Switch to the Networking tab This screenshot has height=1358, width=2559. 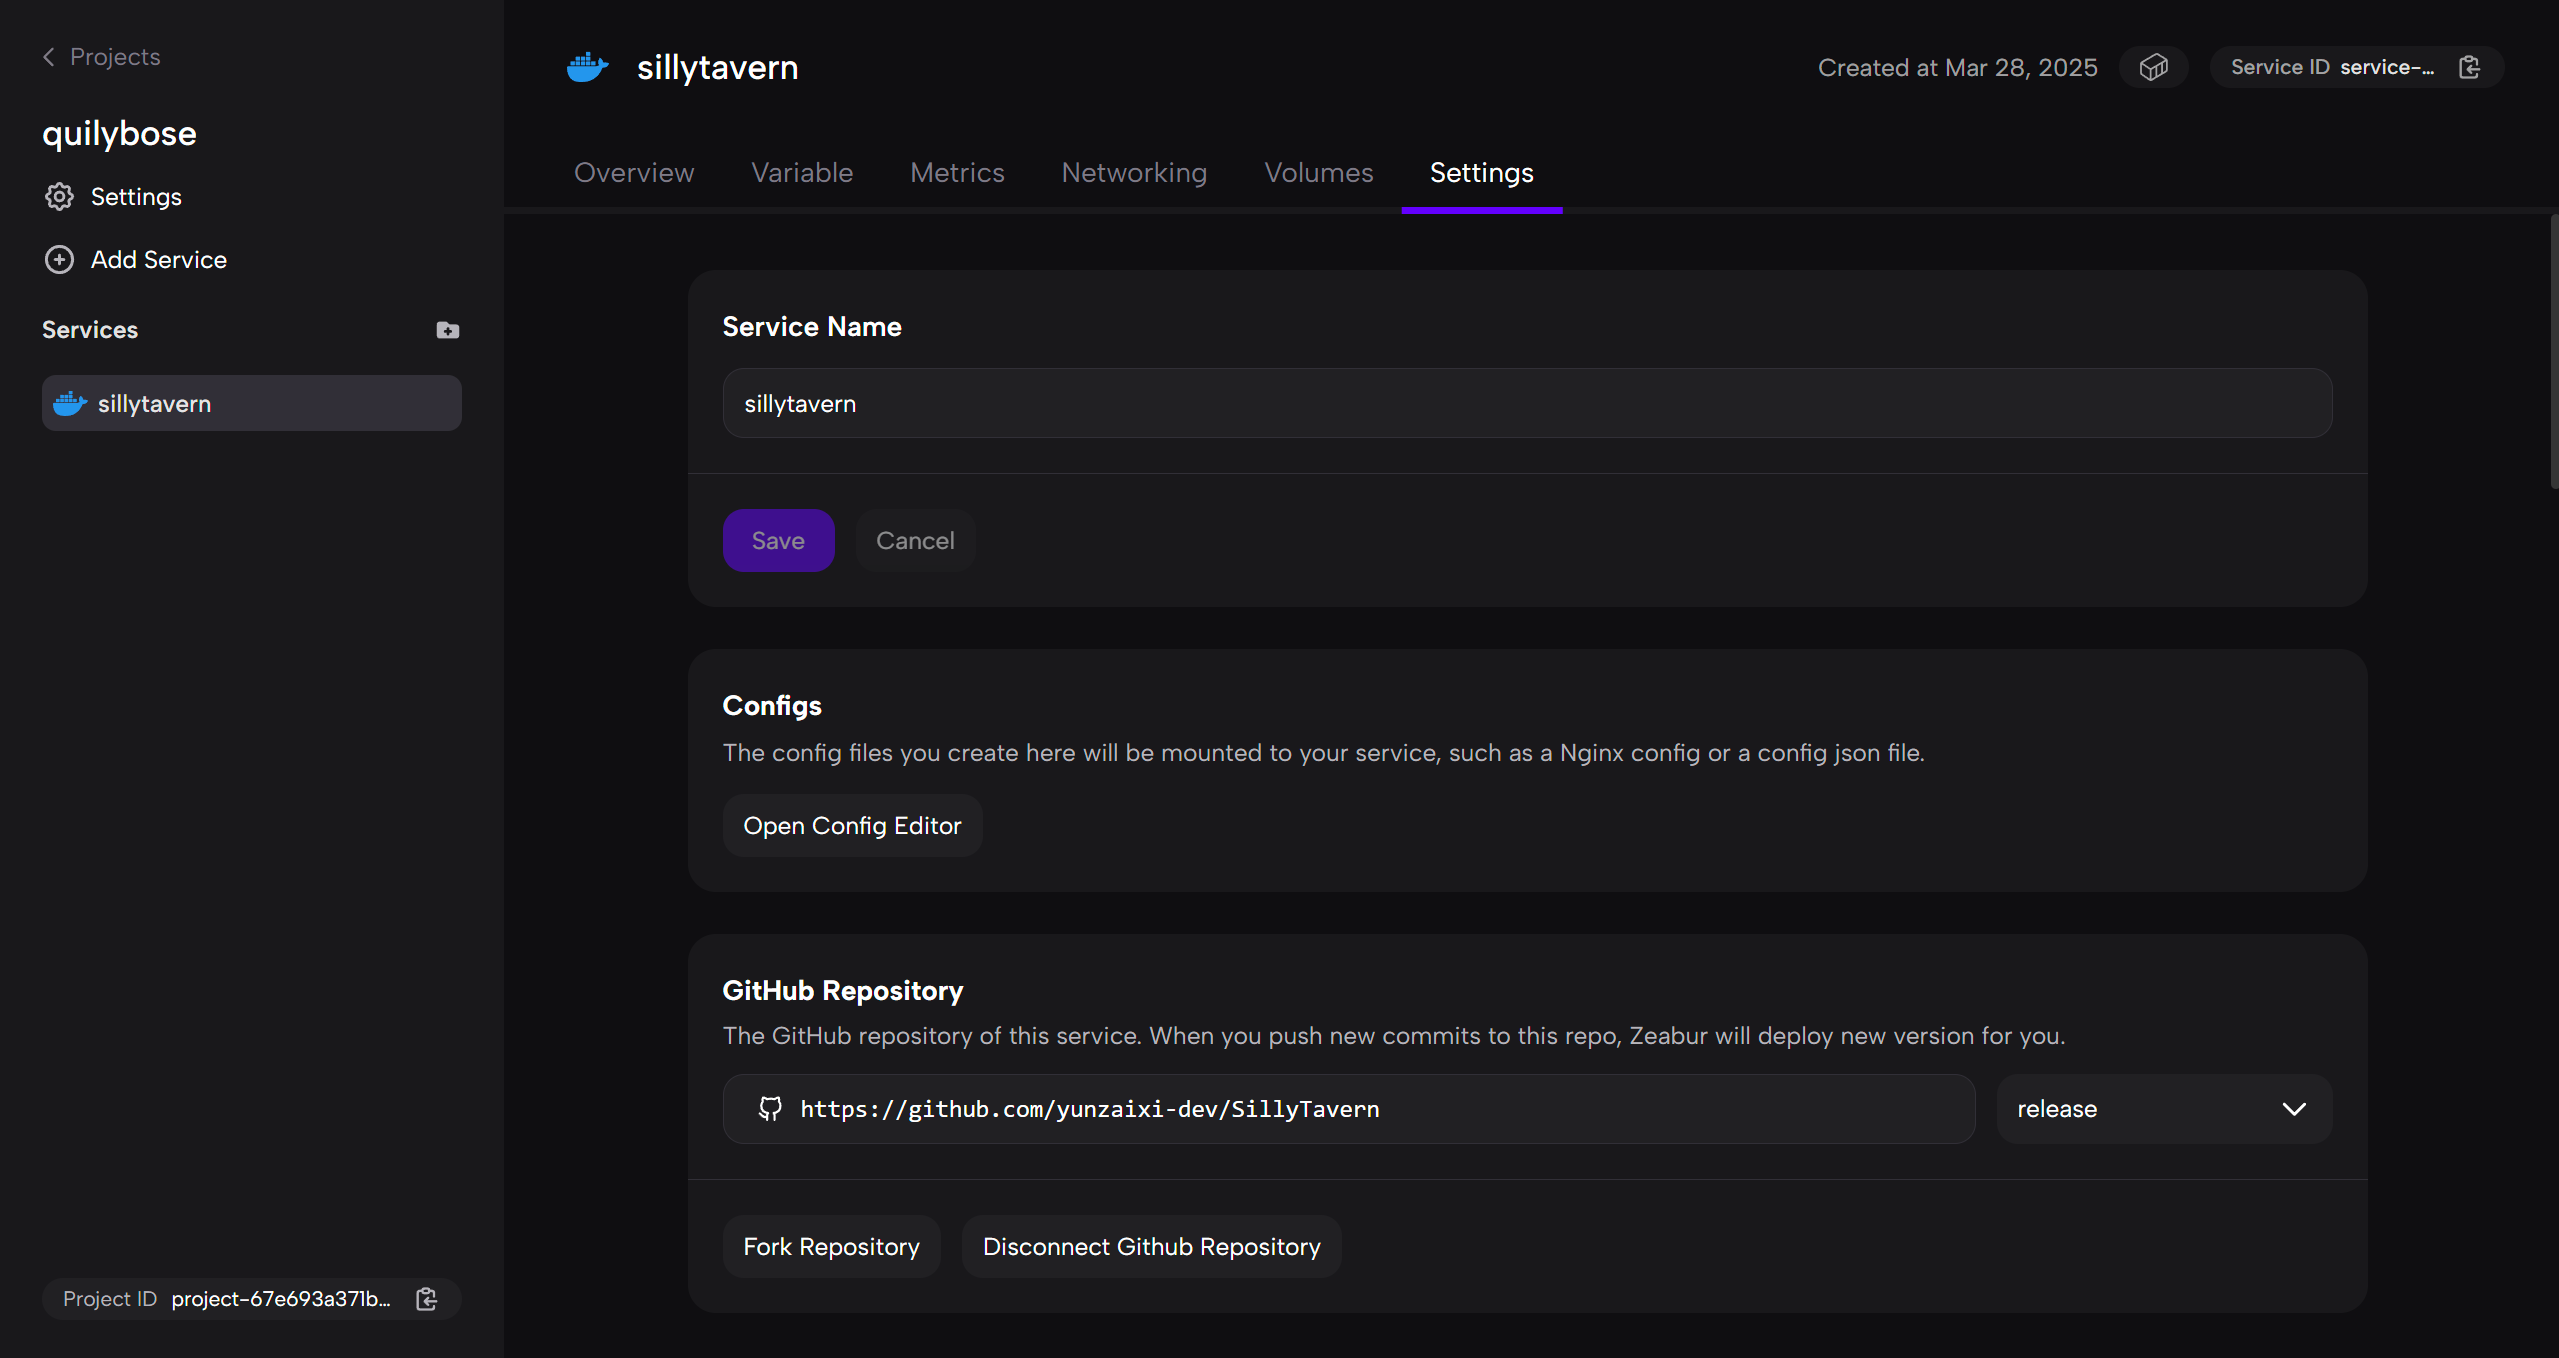coord(1133,173)
